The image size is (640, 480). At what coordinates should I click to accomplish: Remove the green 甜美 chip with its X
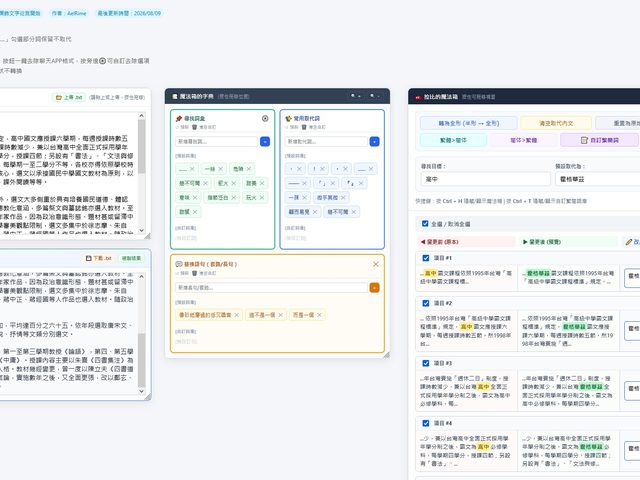coord(262,183)
